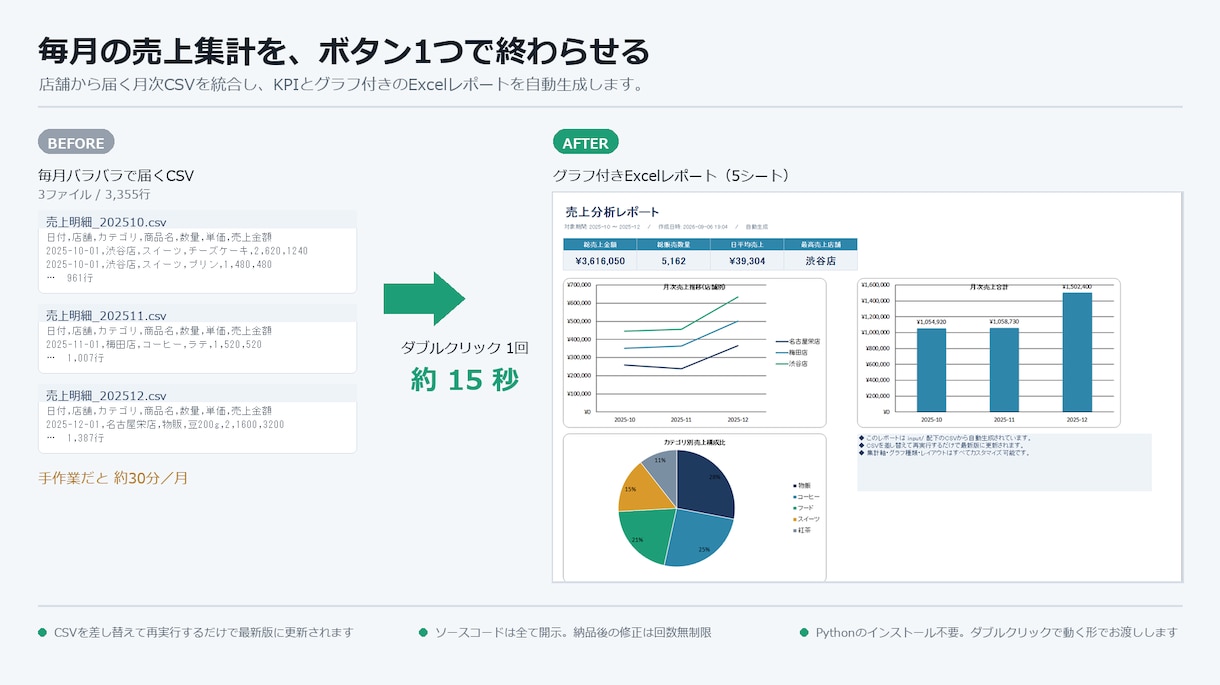
Task: Click the green text 約 15 秒
Action: 465,380
